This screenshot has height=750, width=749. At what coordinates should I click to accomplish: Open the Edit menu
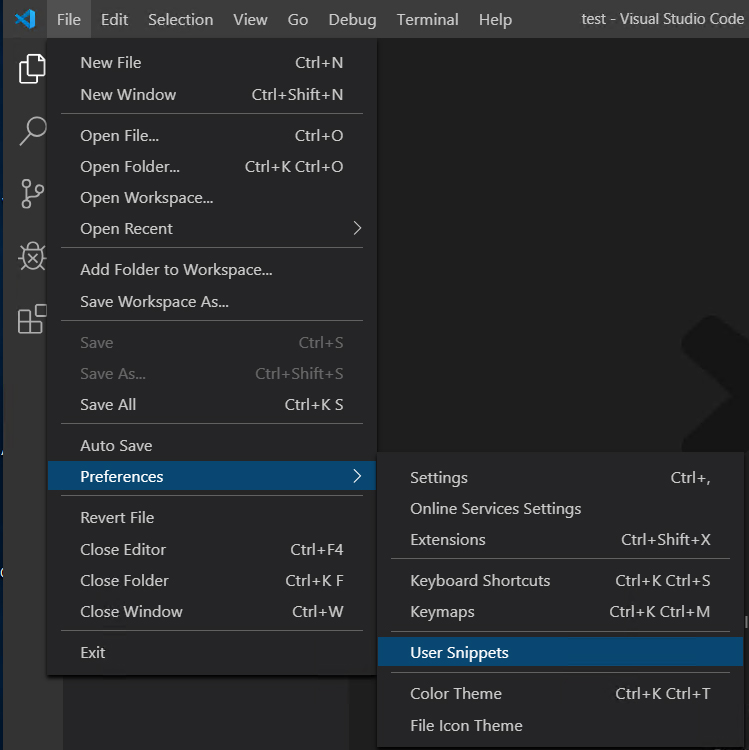point(114,20)
